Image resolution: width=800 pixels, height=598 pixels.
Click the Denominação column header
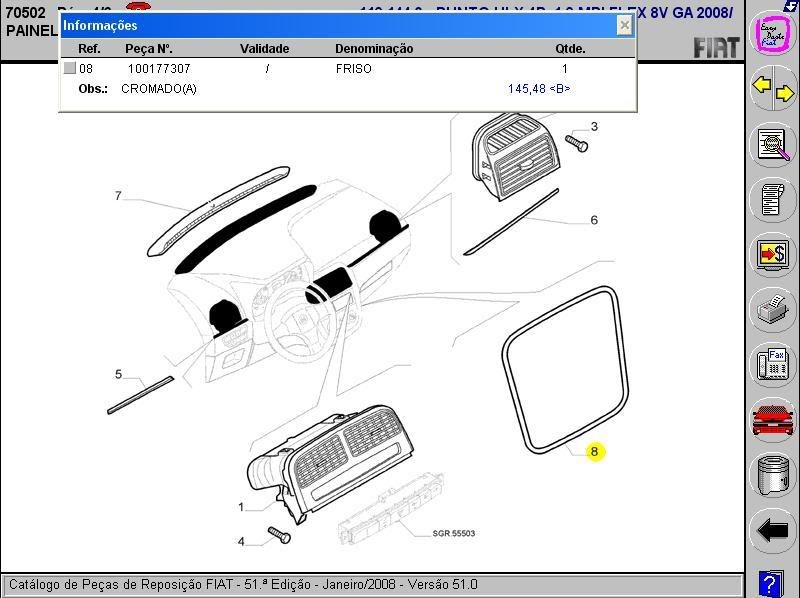click(374, 49)
